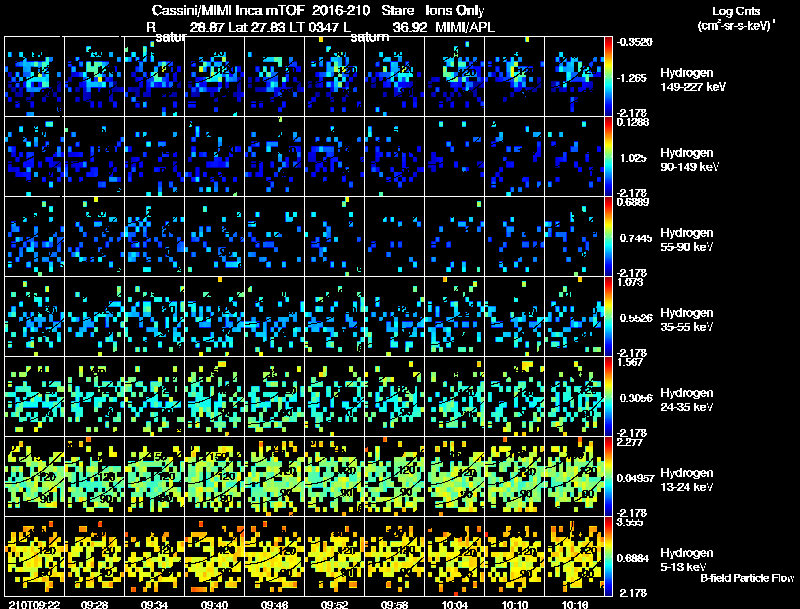Click the color bar for Hydrogen 55-90 keV
The width and height of the screenshot is (800, 609).
coord(608,236)
